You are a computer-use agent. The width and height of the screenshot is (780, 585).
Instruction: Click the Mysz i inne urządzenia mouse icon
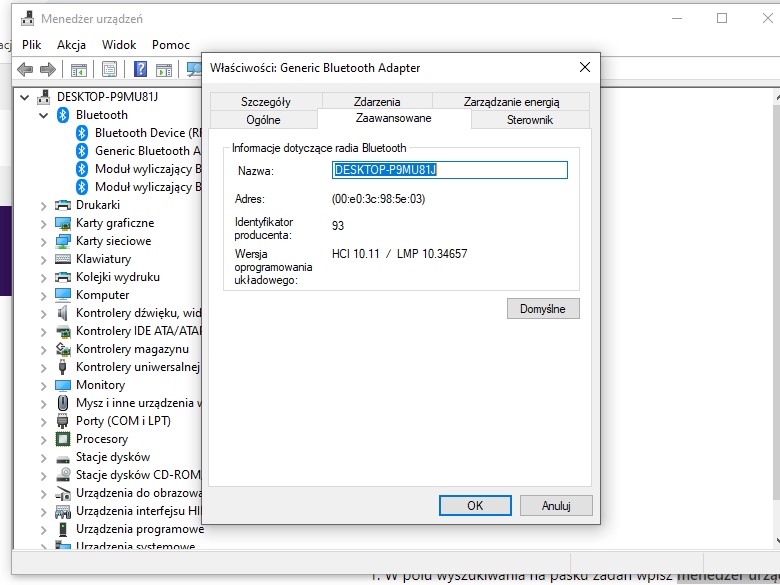tap(63, 403)
